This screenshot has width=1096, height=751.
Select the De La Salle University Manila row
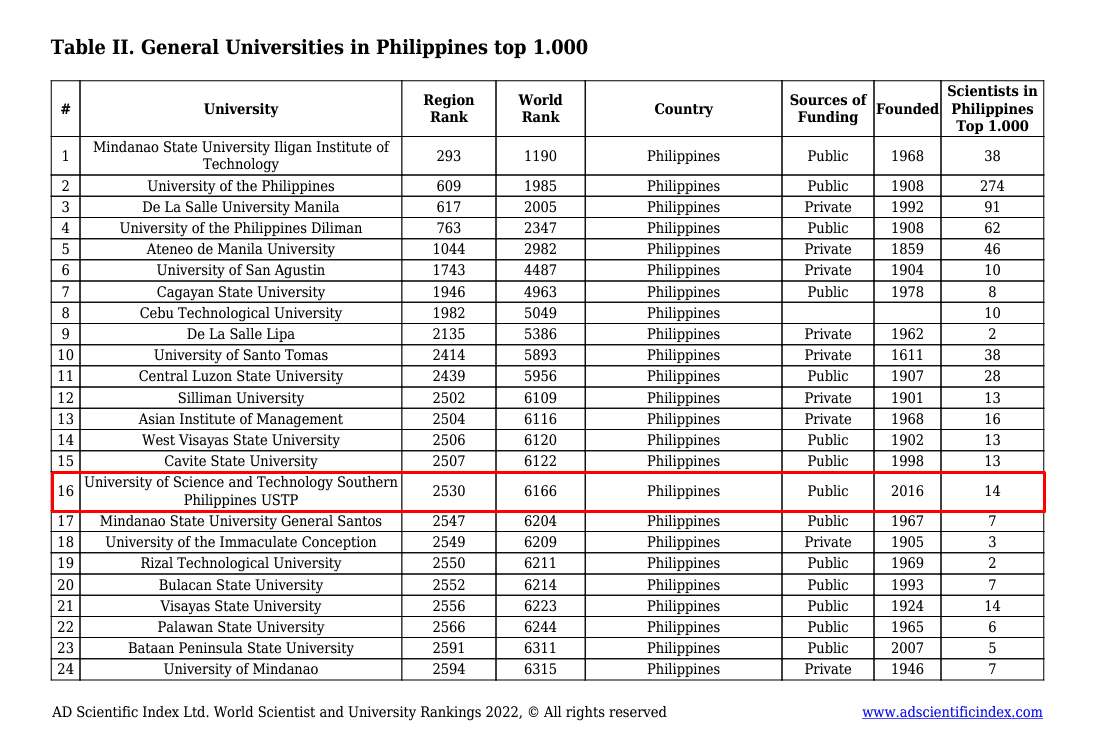click(240, 206)
